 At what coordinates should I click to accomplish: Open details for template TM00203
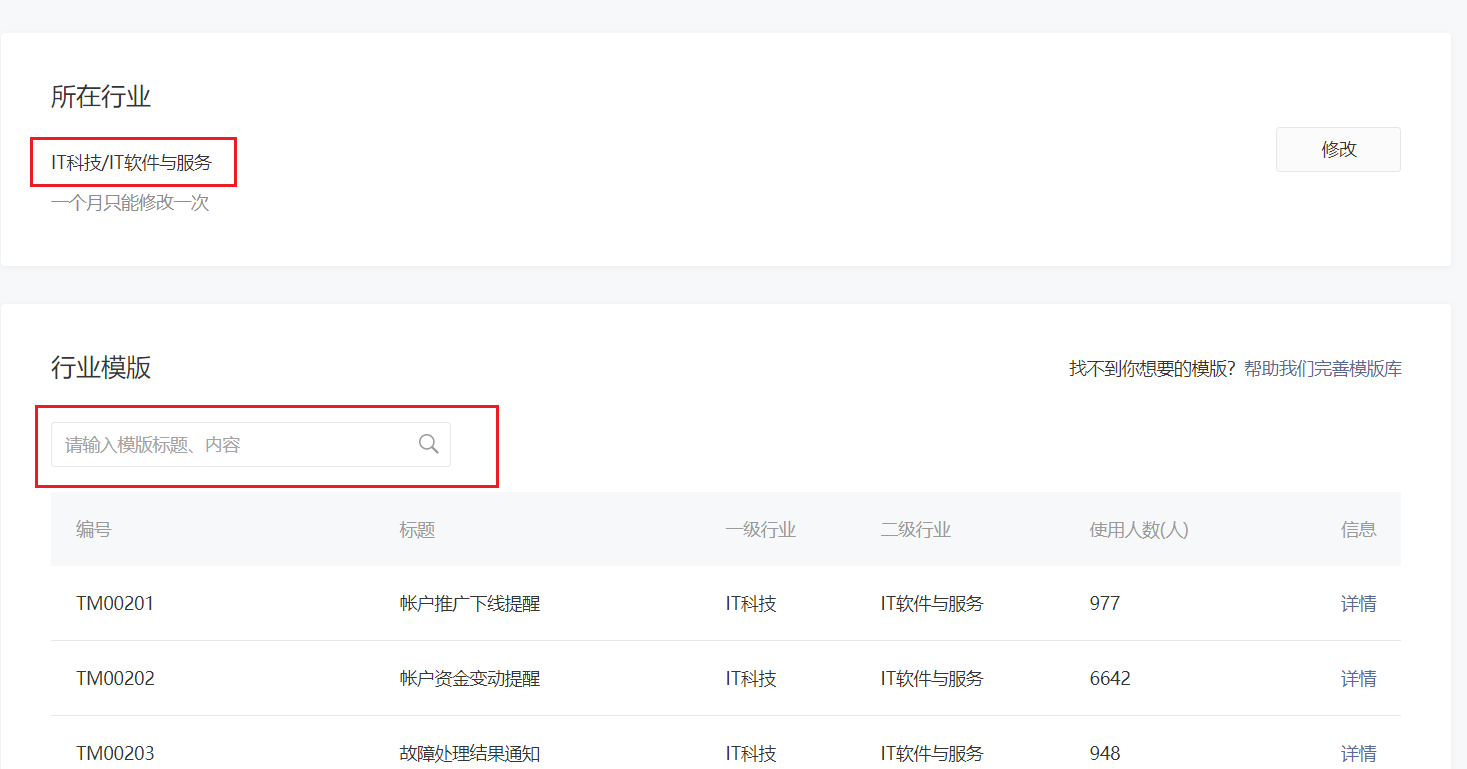tap(1358, 753)
